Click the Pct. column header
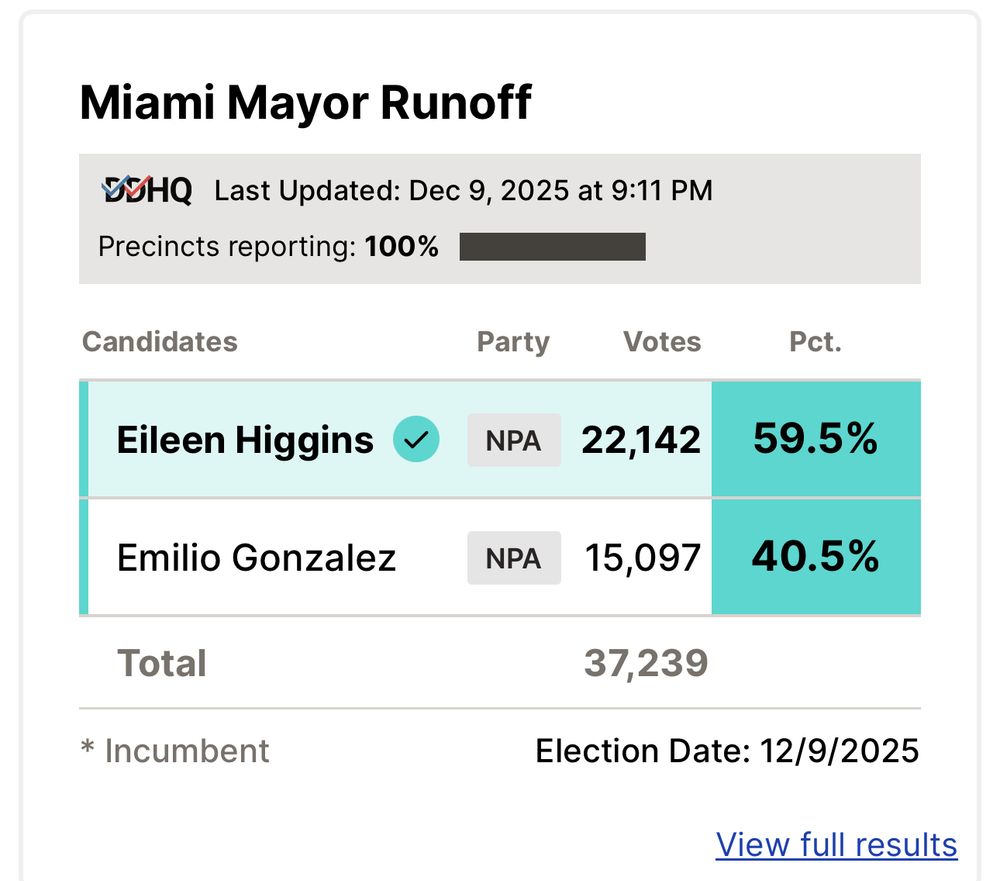 point(815,342)
